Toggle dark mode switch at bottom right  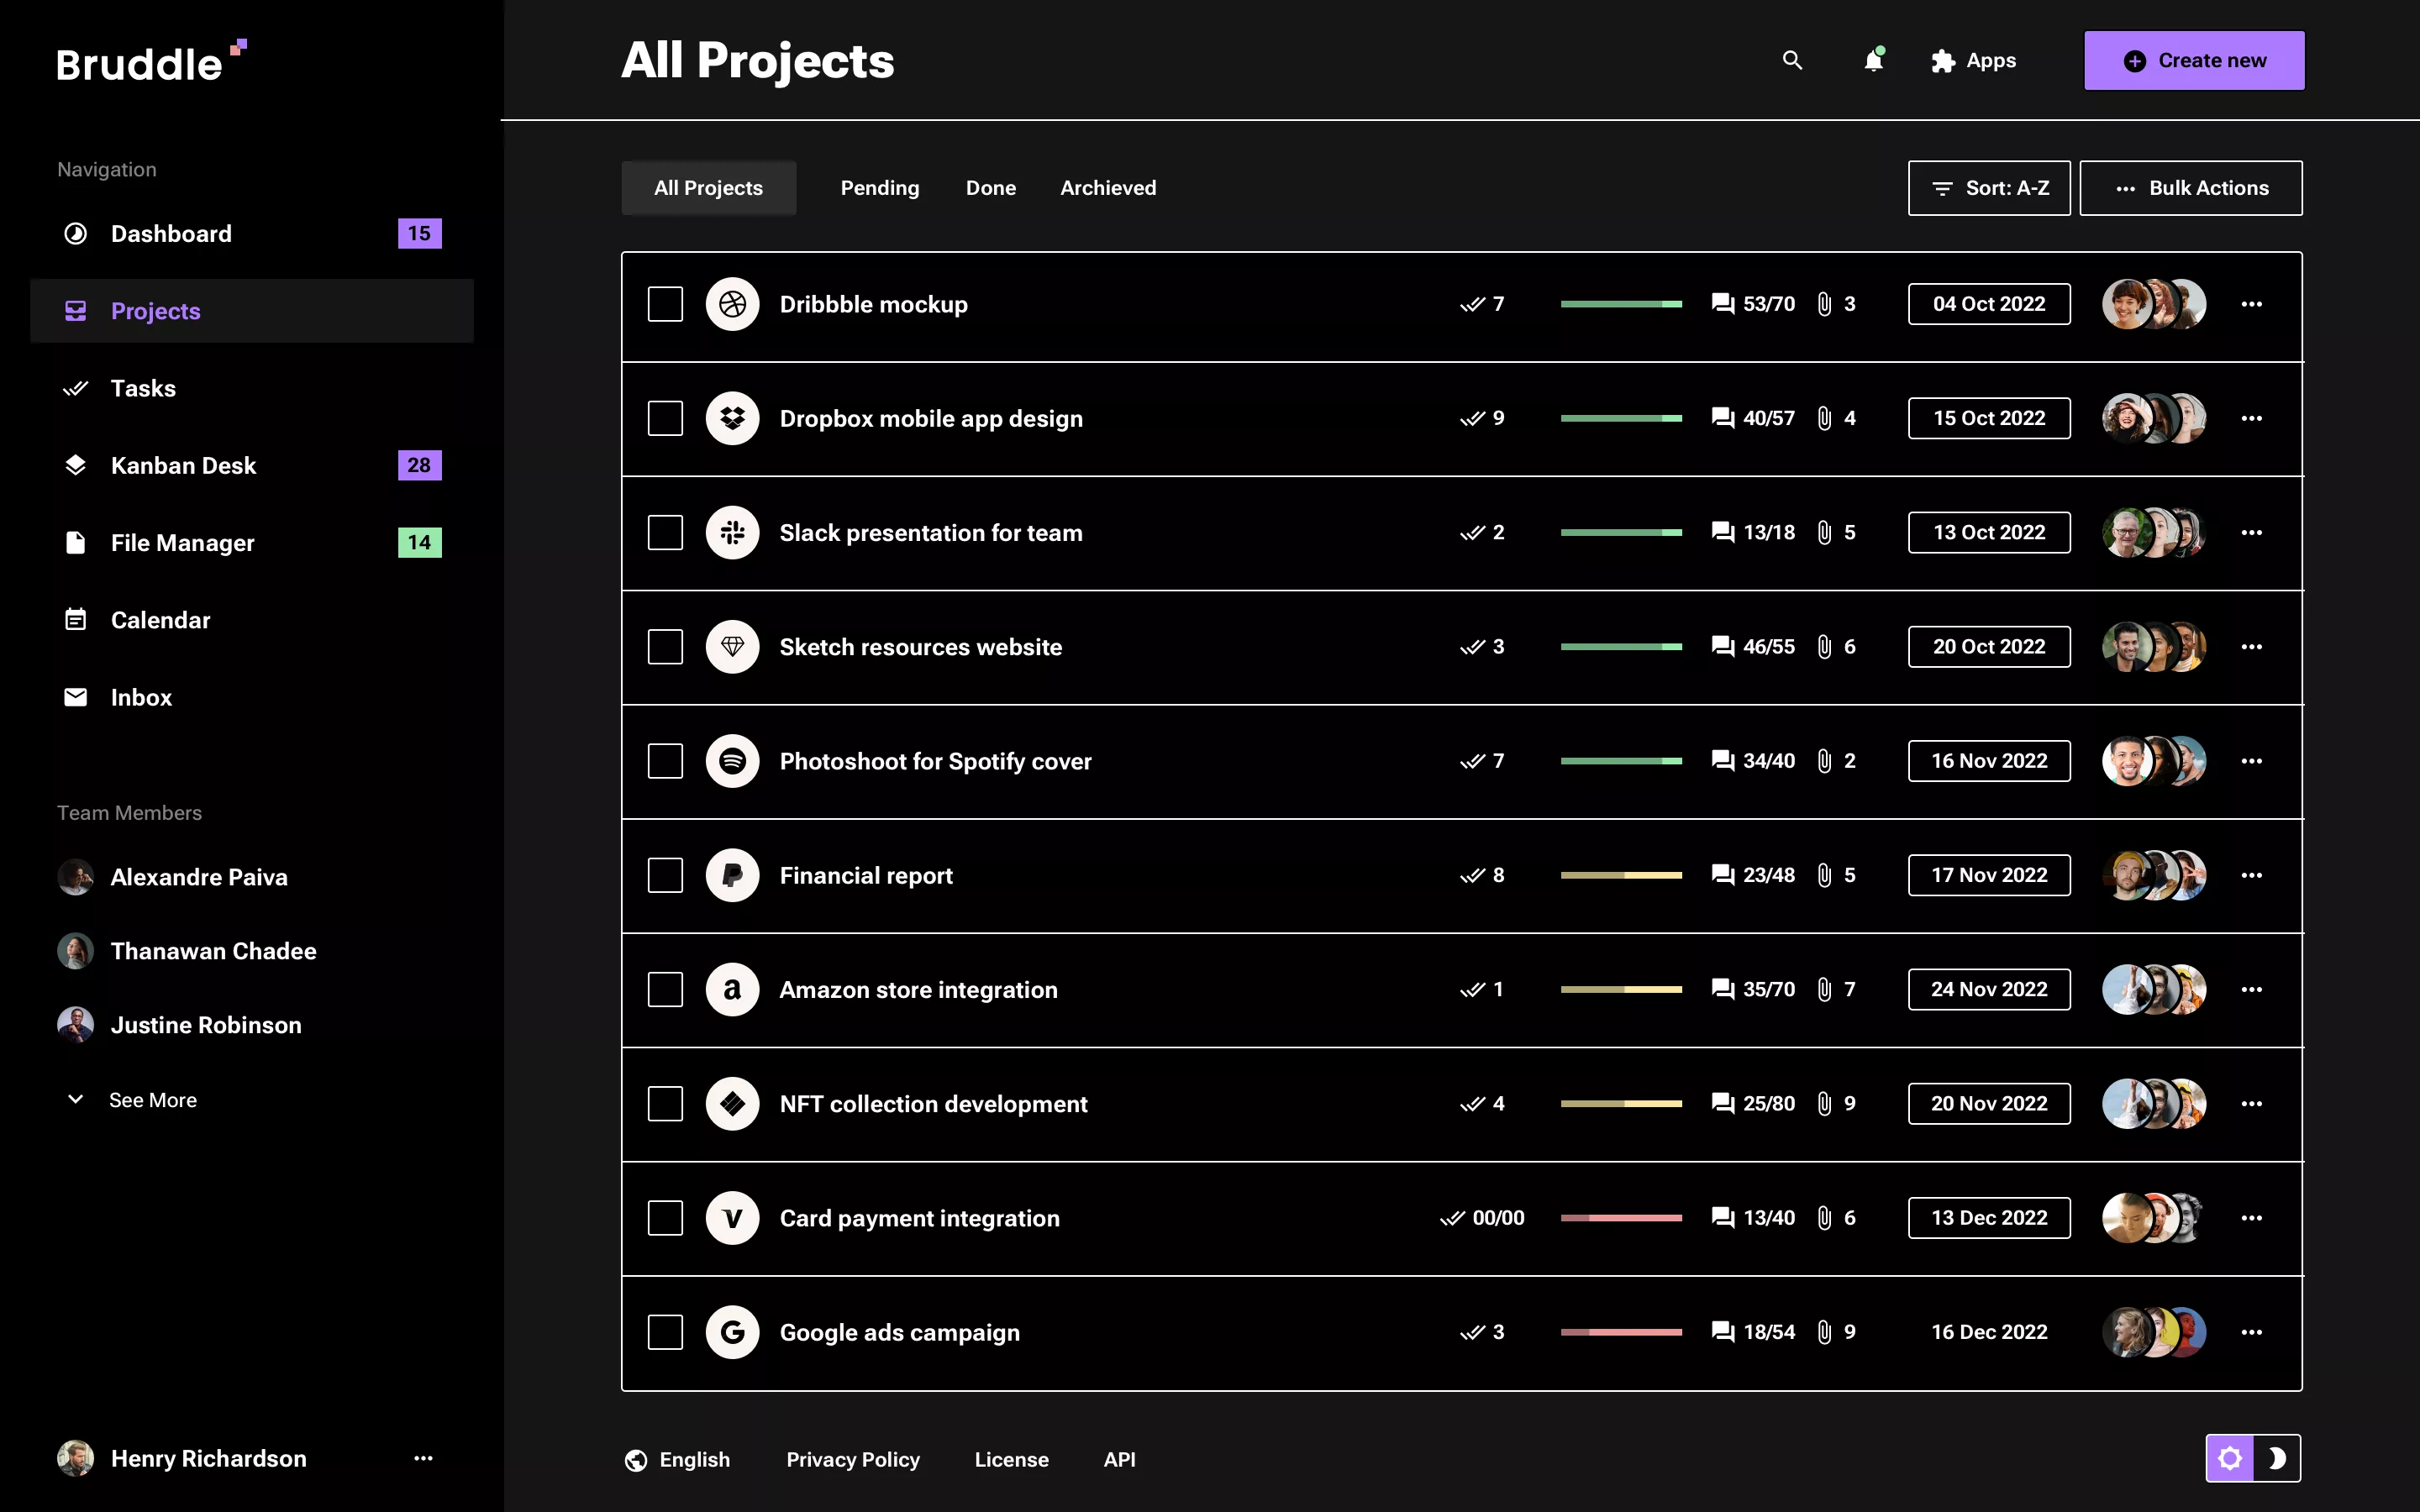[x=2277, y=1458]
